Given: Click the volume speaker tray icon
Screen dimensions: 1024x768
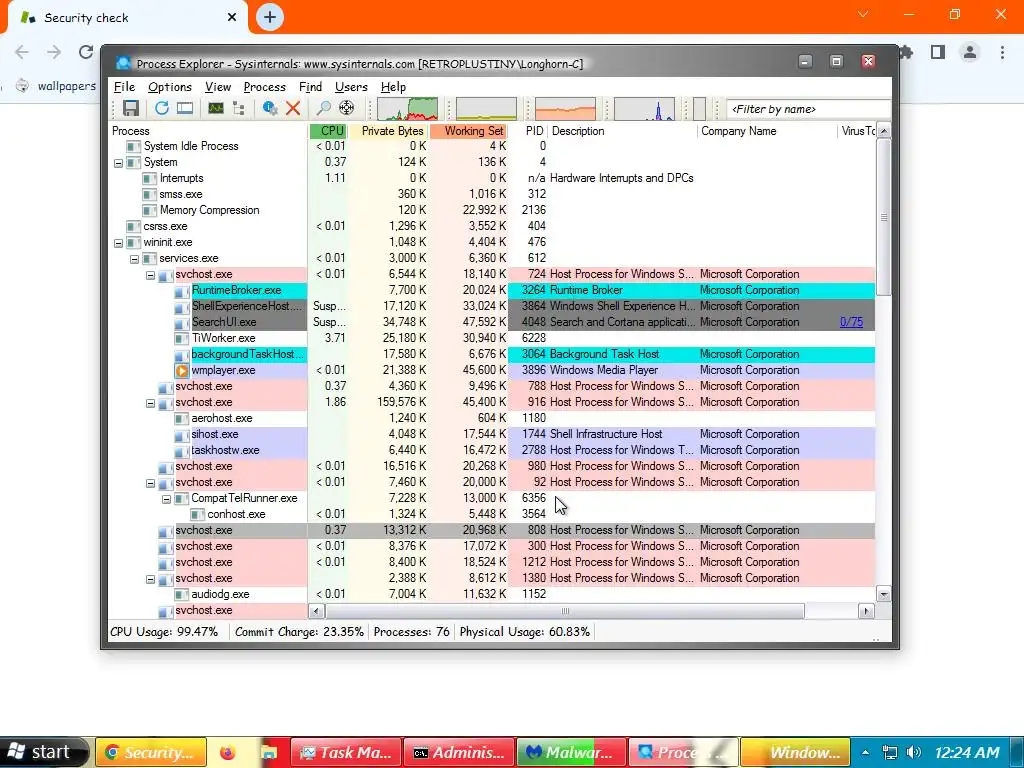Looking at the screenshot, I should point(914,752).
